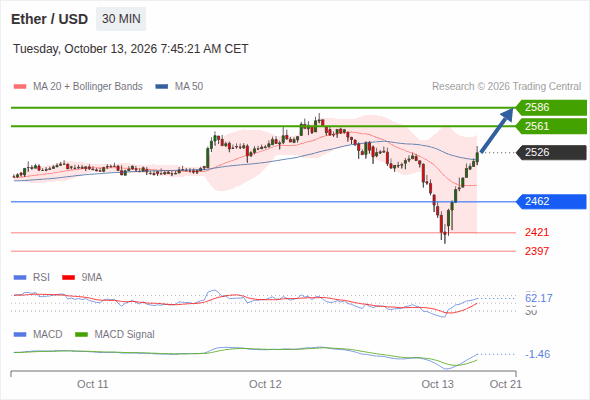
Task: Click the MA 20 + Bollinger Bands legend label
Action: (x=88, y=87)
